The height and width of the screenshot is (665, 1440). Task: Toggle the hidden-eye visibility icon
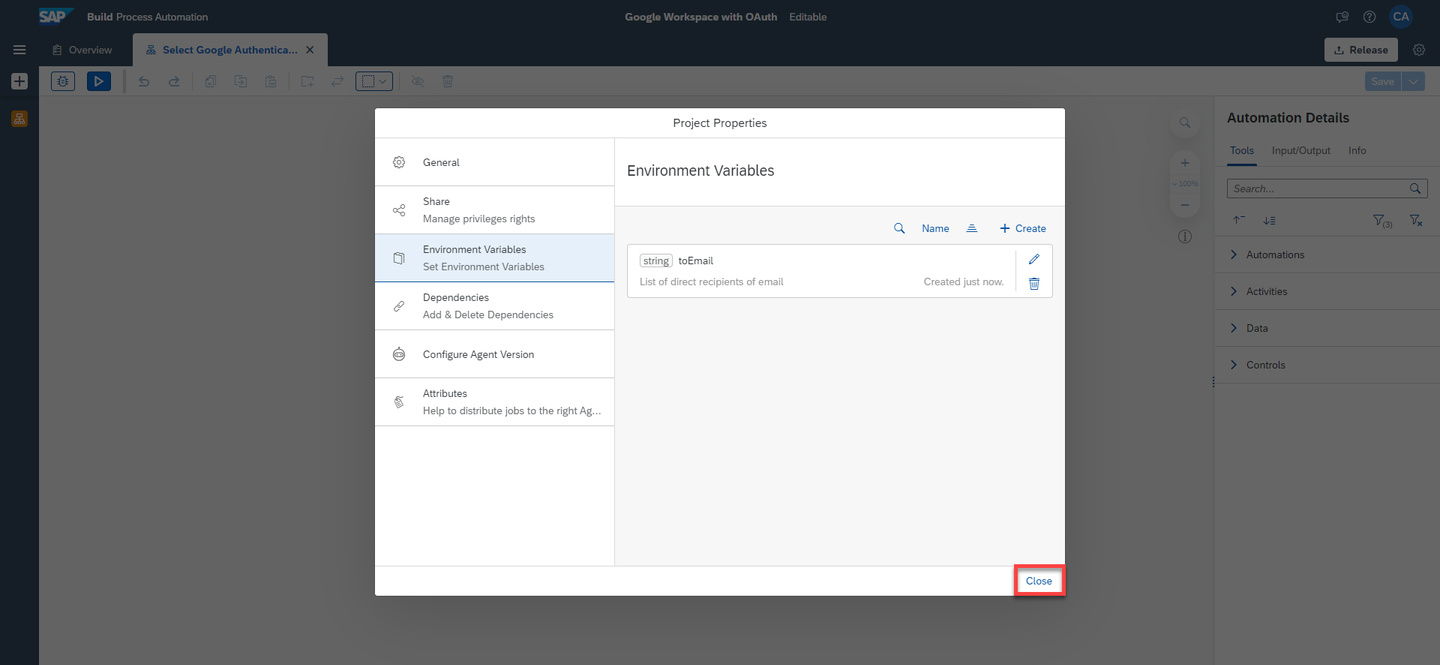[x=417, y=81]
